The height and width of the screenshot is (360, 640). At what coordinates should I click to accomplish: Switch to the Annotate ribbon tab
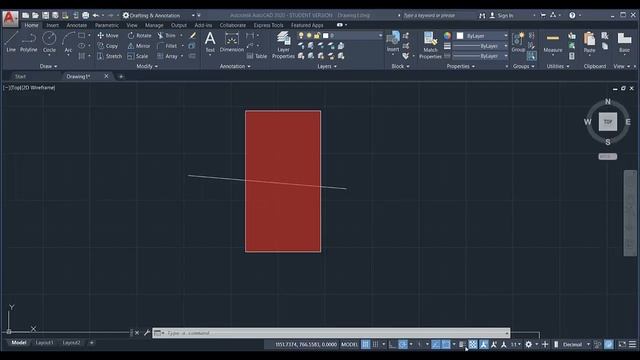(x=77, y=25)
